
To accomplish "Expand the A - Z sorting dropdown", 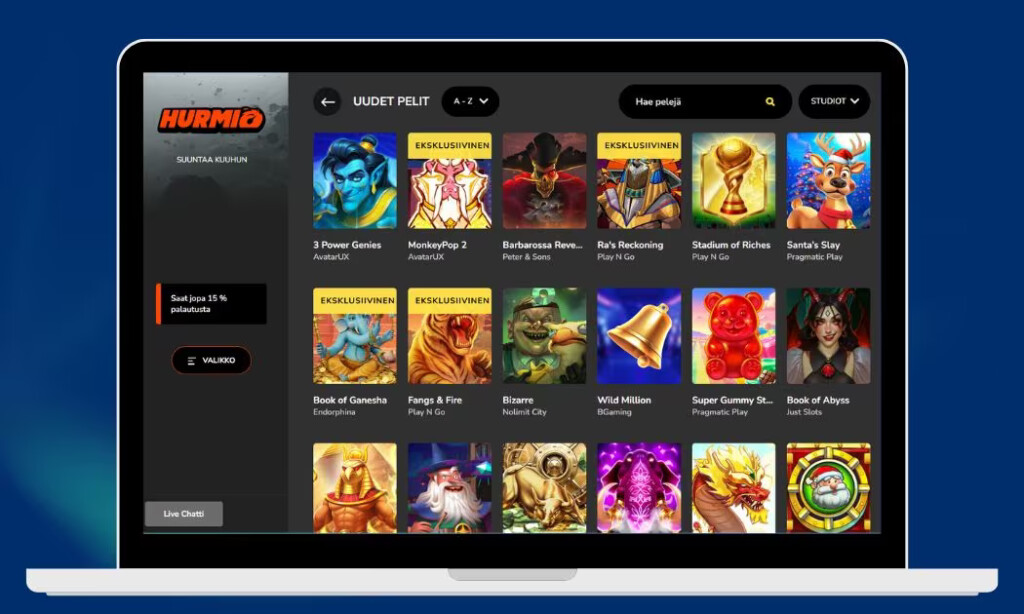I will [x=470, y=101].
